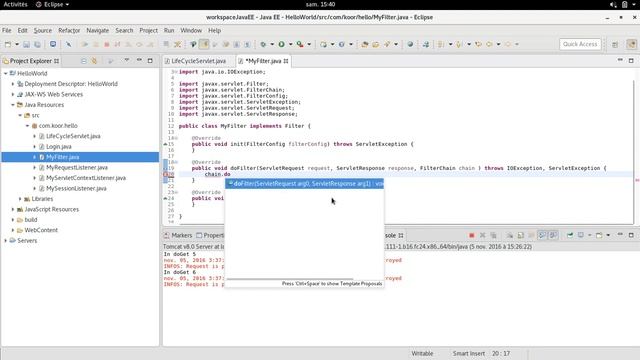Select Deployment Descriptor: HelloWorld node
Screen dimensions: 640x360
(71, 84)
